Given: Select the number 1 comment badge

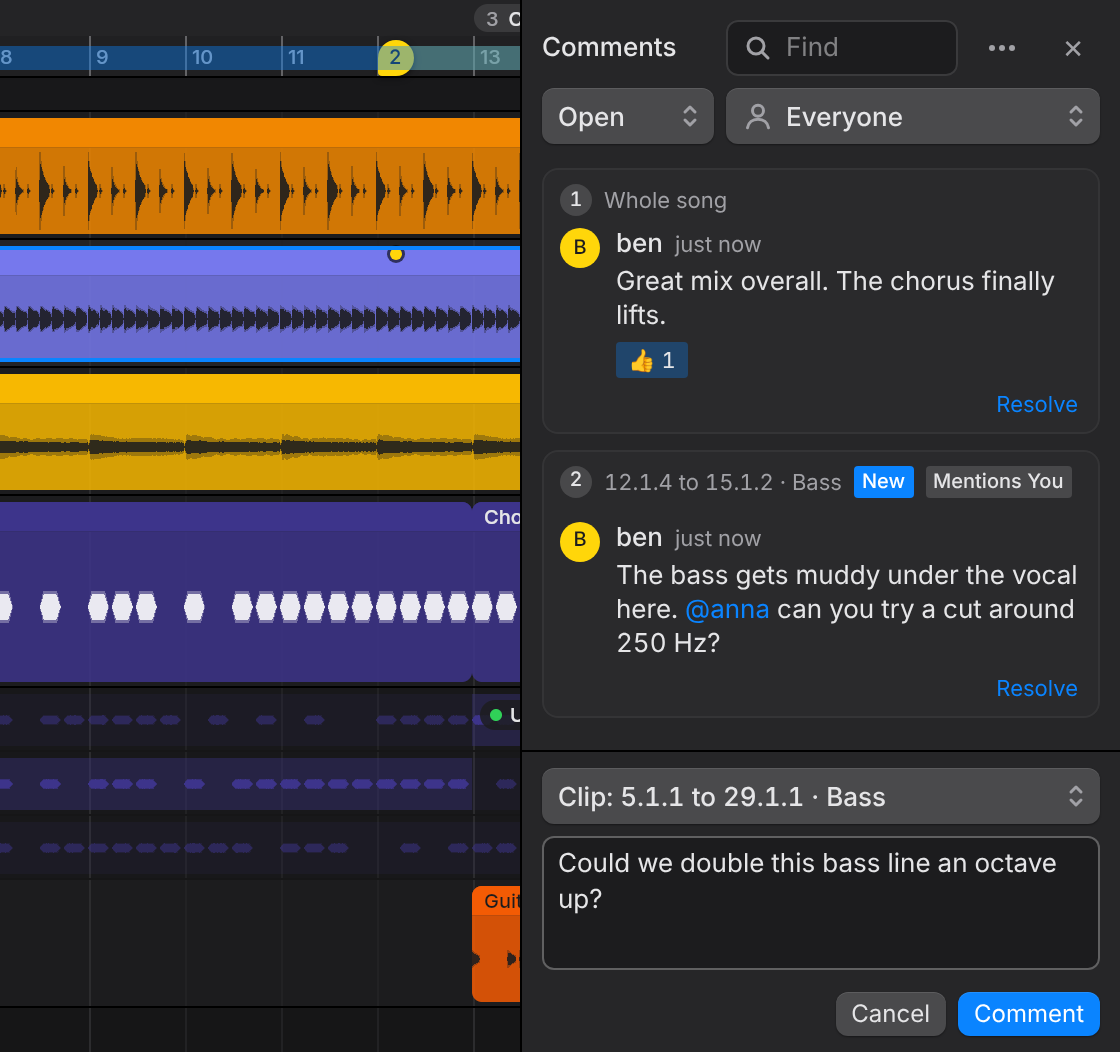Looking at the screenshot, I should click(x=576, y=199).
